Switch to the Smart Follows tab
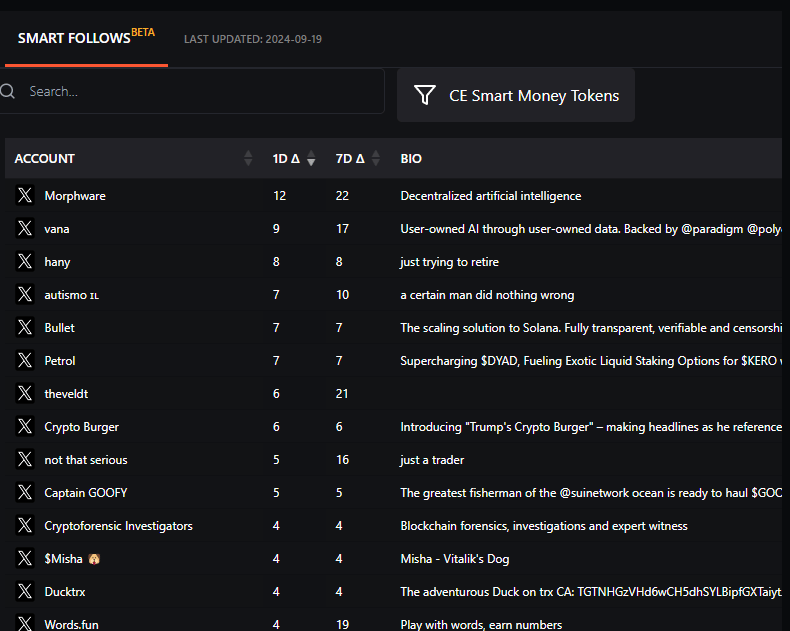 [86, 38]
